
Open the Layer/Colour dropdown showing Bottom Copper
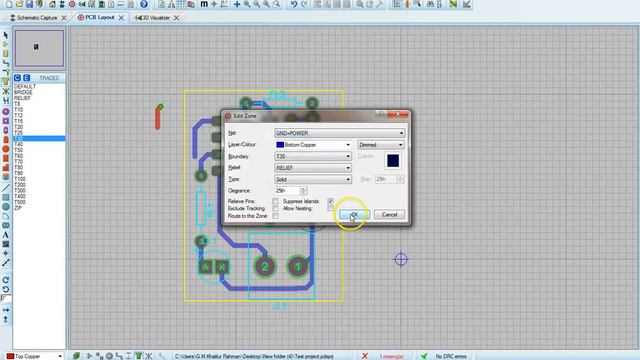313,144
